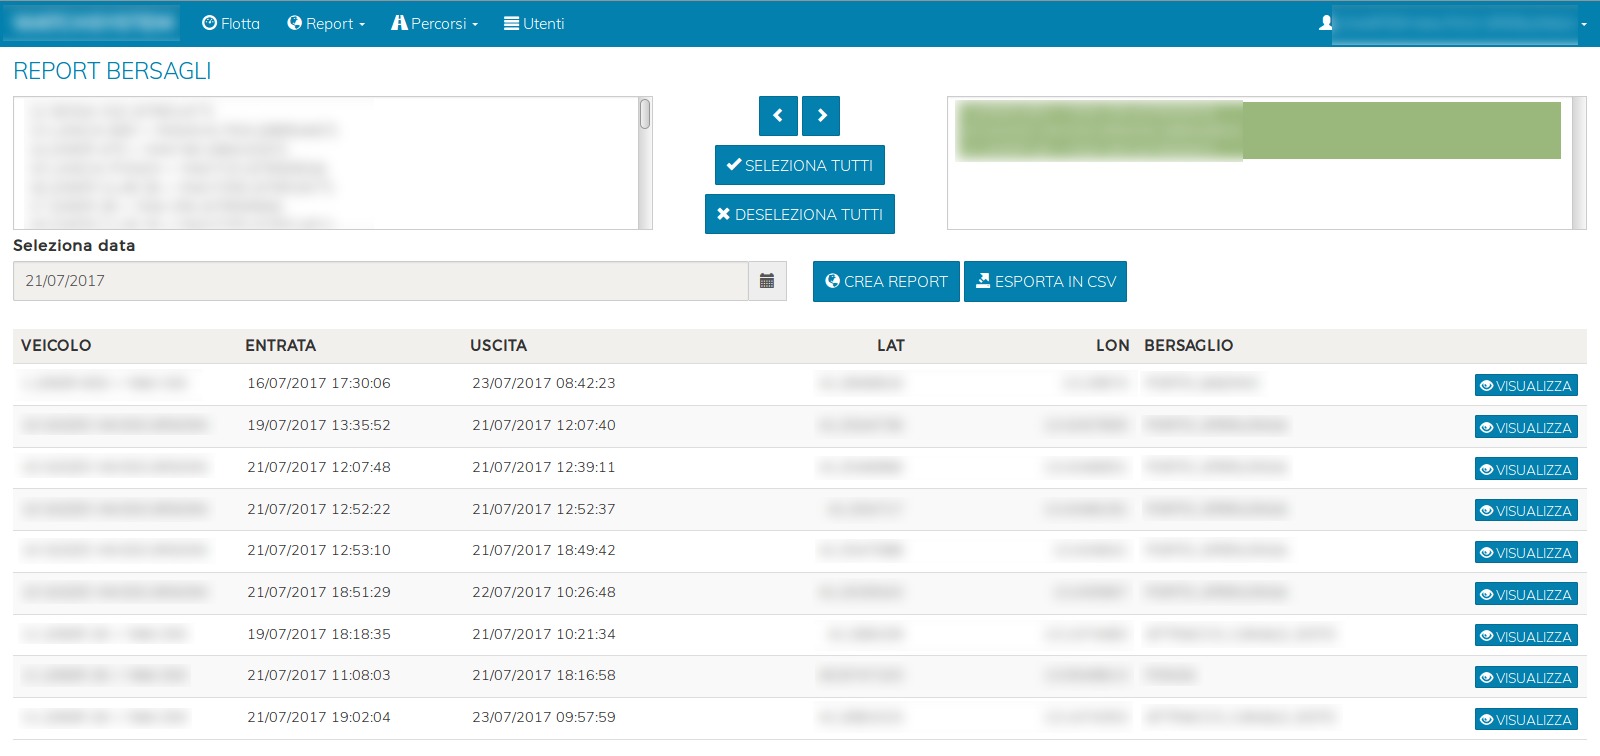Select the green highlighted item in right list

coord(1257,130)
